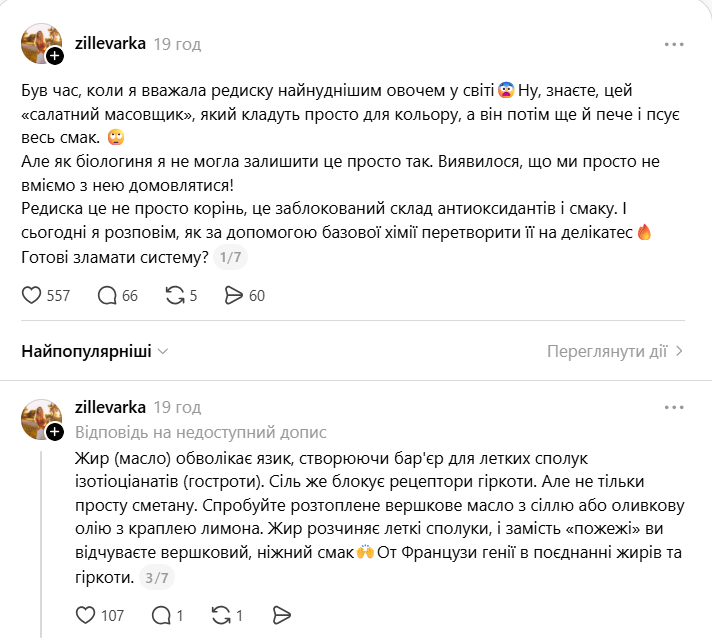712x638 pixels.
Task: Open comments on the post with 66 replies
Action: pyautogui.click(x=107, y=295)
